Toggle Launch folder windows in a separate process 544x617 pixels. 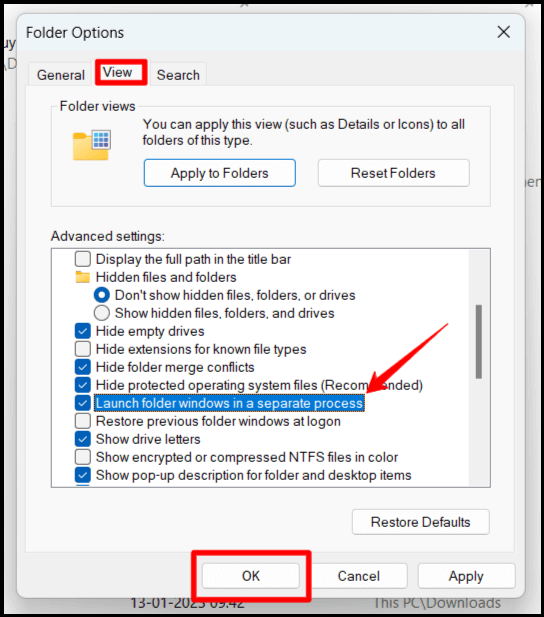(83, 403)
